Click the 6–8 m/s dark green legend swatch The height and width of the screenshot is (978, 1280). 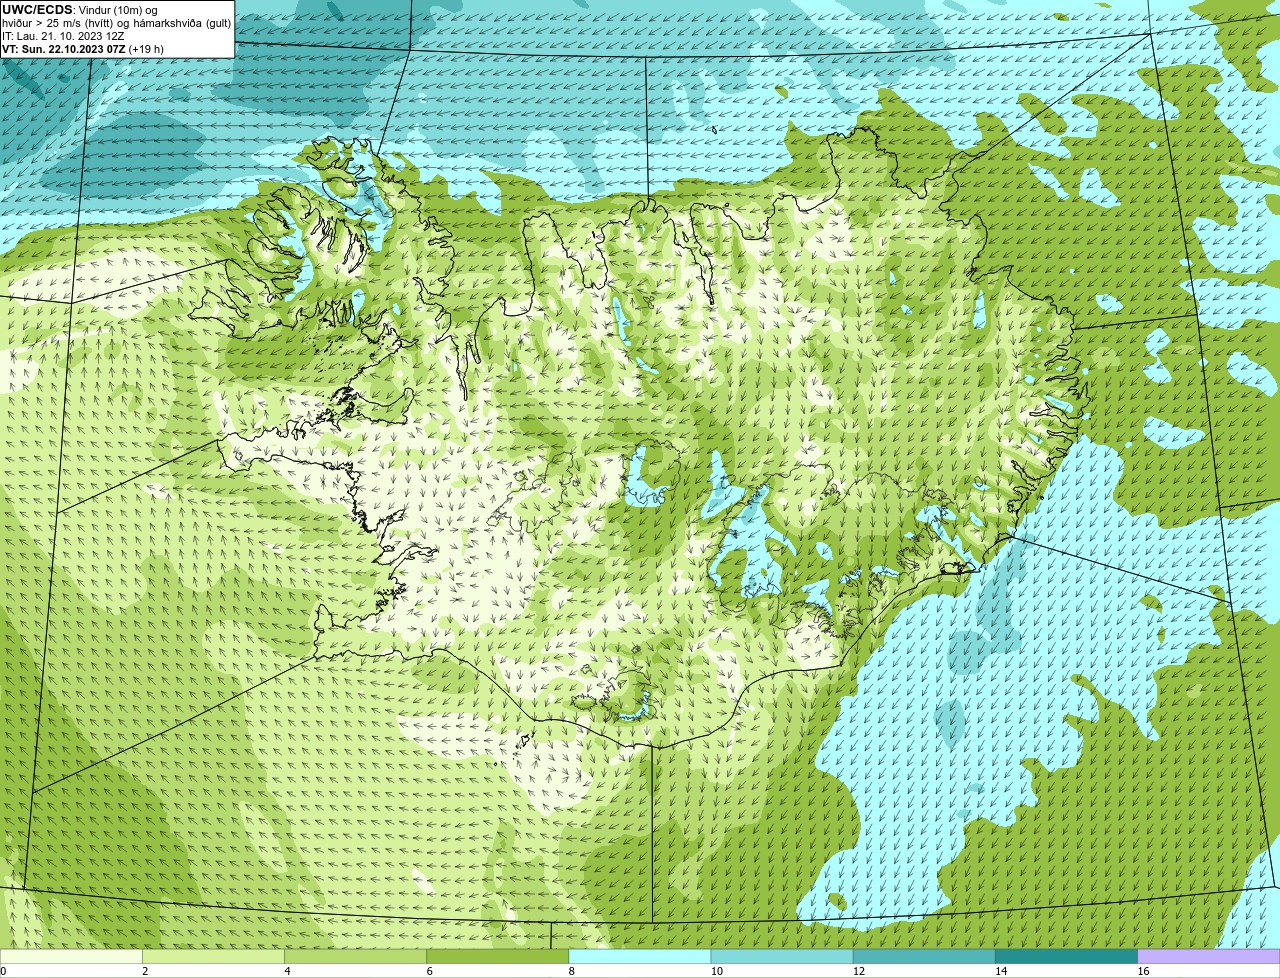click(497, 956)
